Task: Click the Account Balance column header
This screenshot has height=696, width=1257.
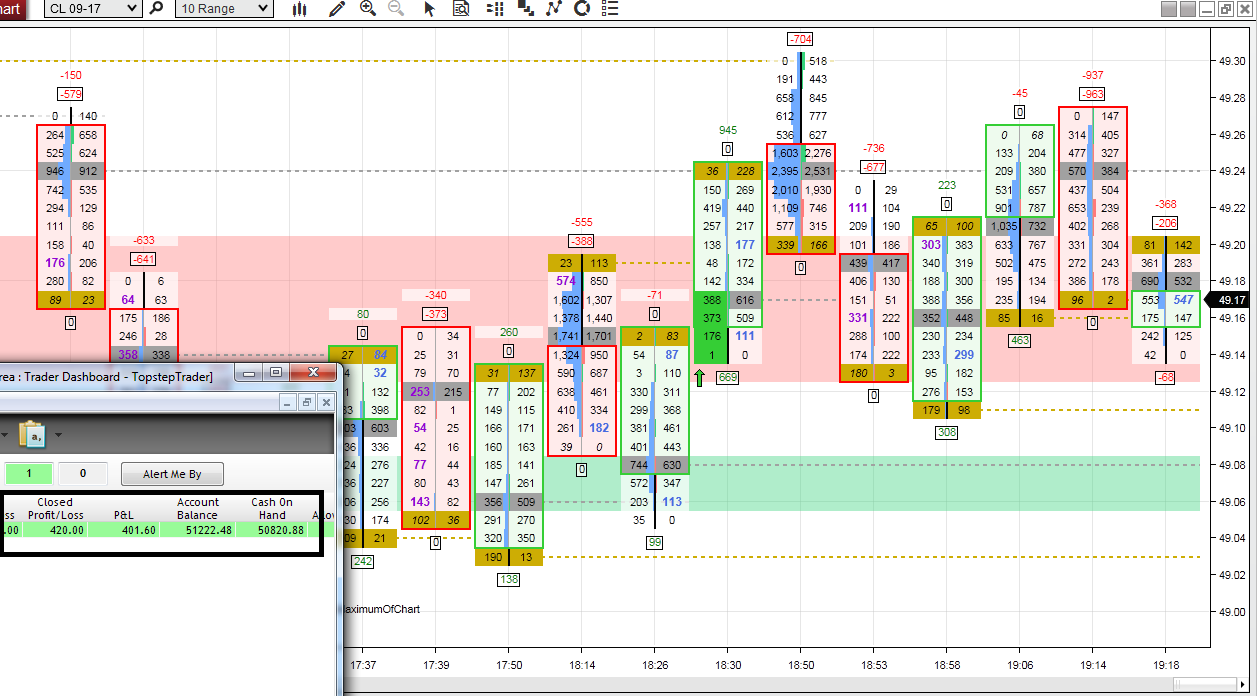Action: coord(198,508)
